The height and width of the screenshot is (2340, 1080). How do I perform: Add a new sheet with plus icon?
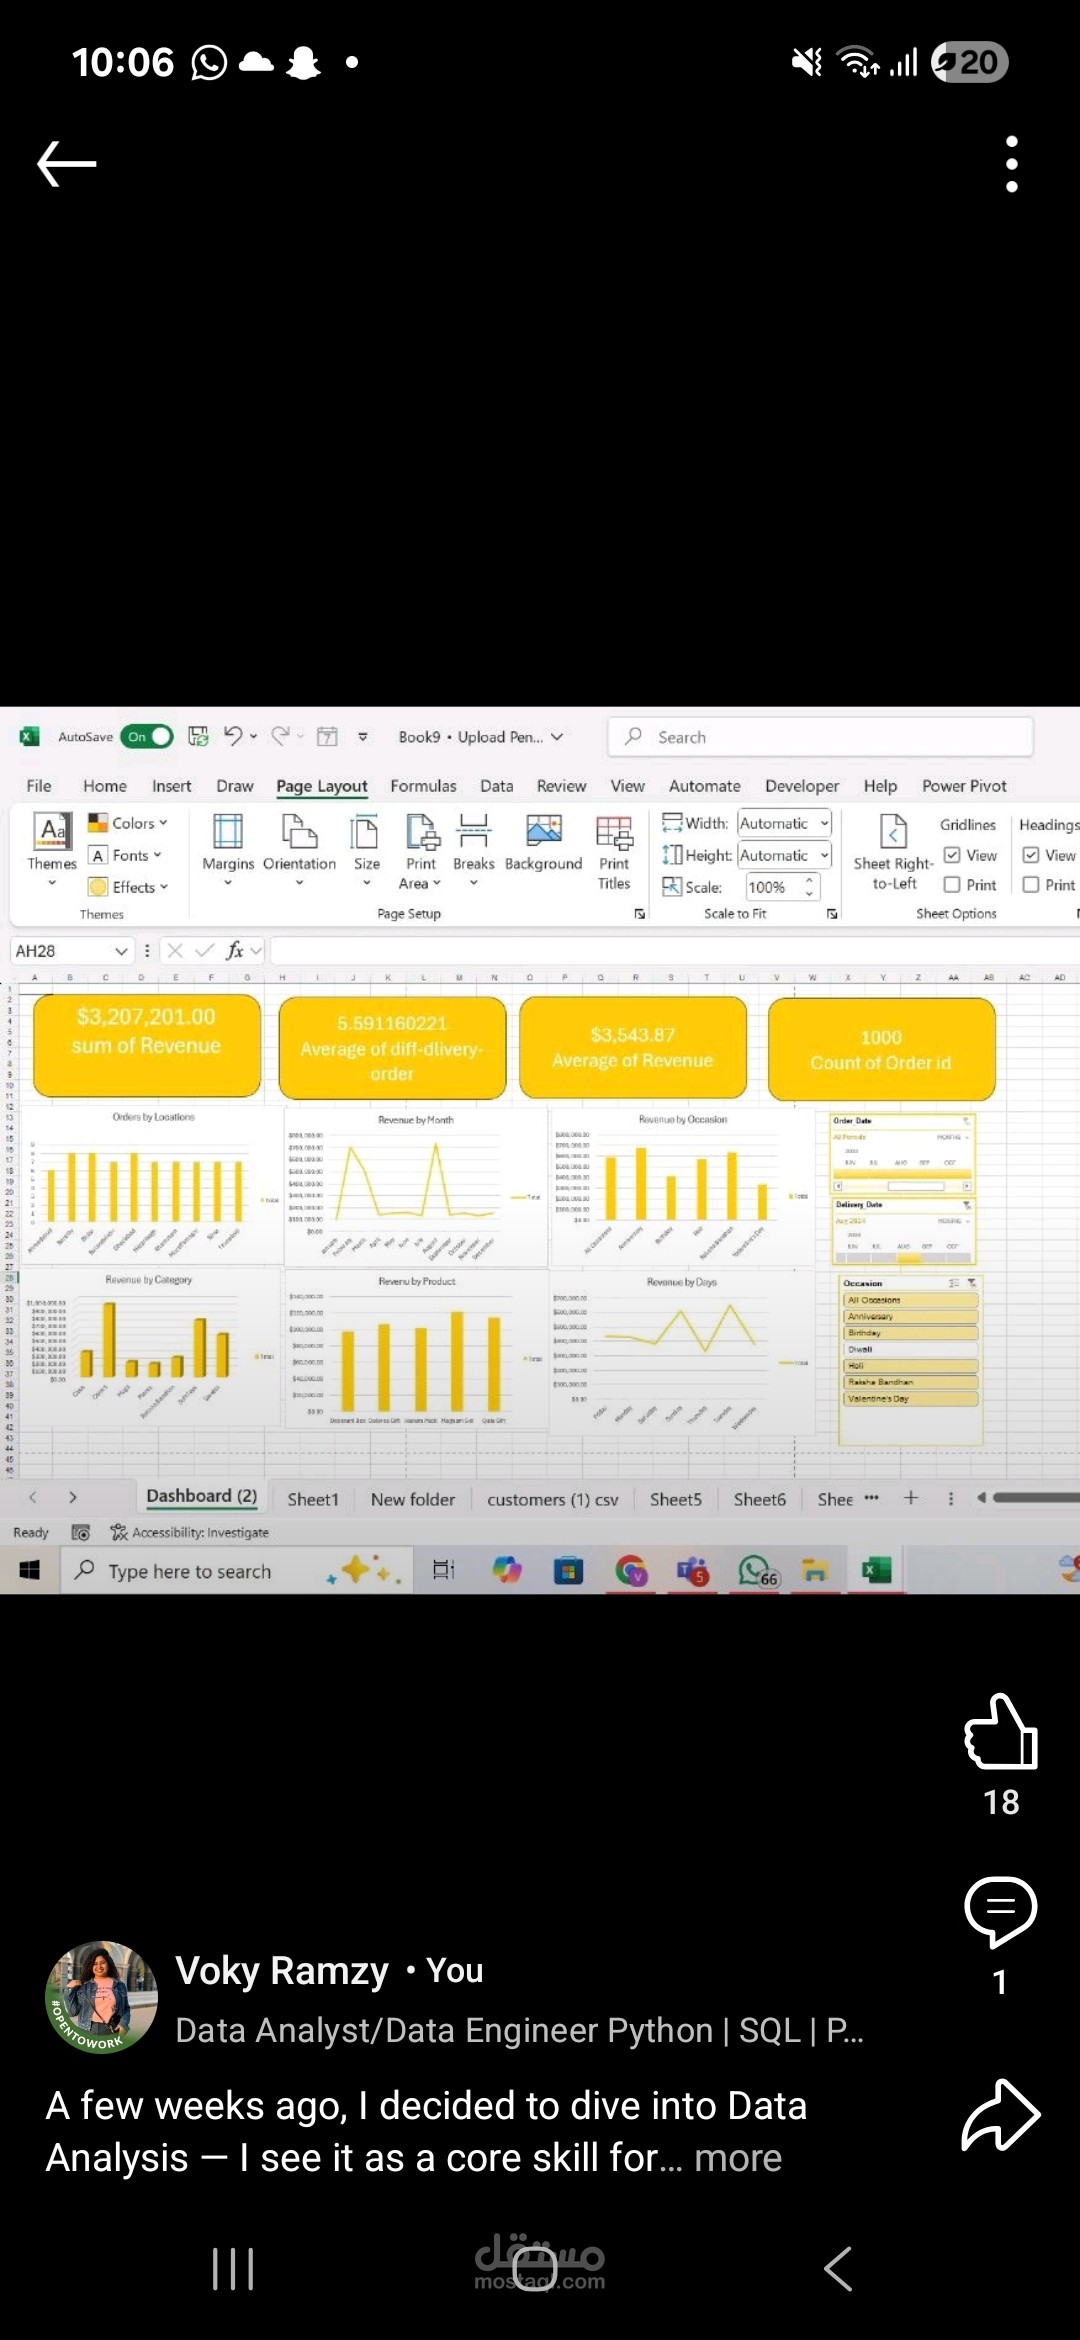tap(911, 1497)
